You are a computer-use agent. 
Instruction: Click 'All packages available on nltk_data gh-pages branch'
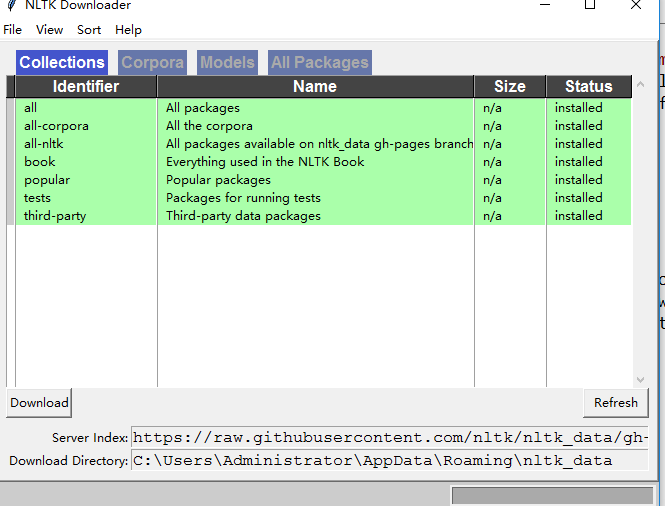pos(319,144)
